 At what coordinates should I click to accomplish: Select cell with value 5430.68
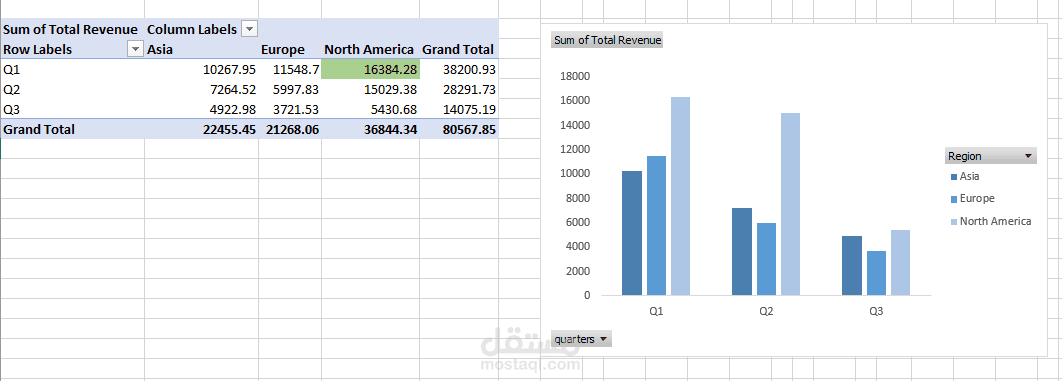(370, 109)
